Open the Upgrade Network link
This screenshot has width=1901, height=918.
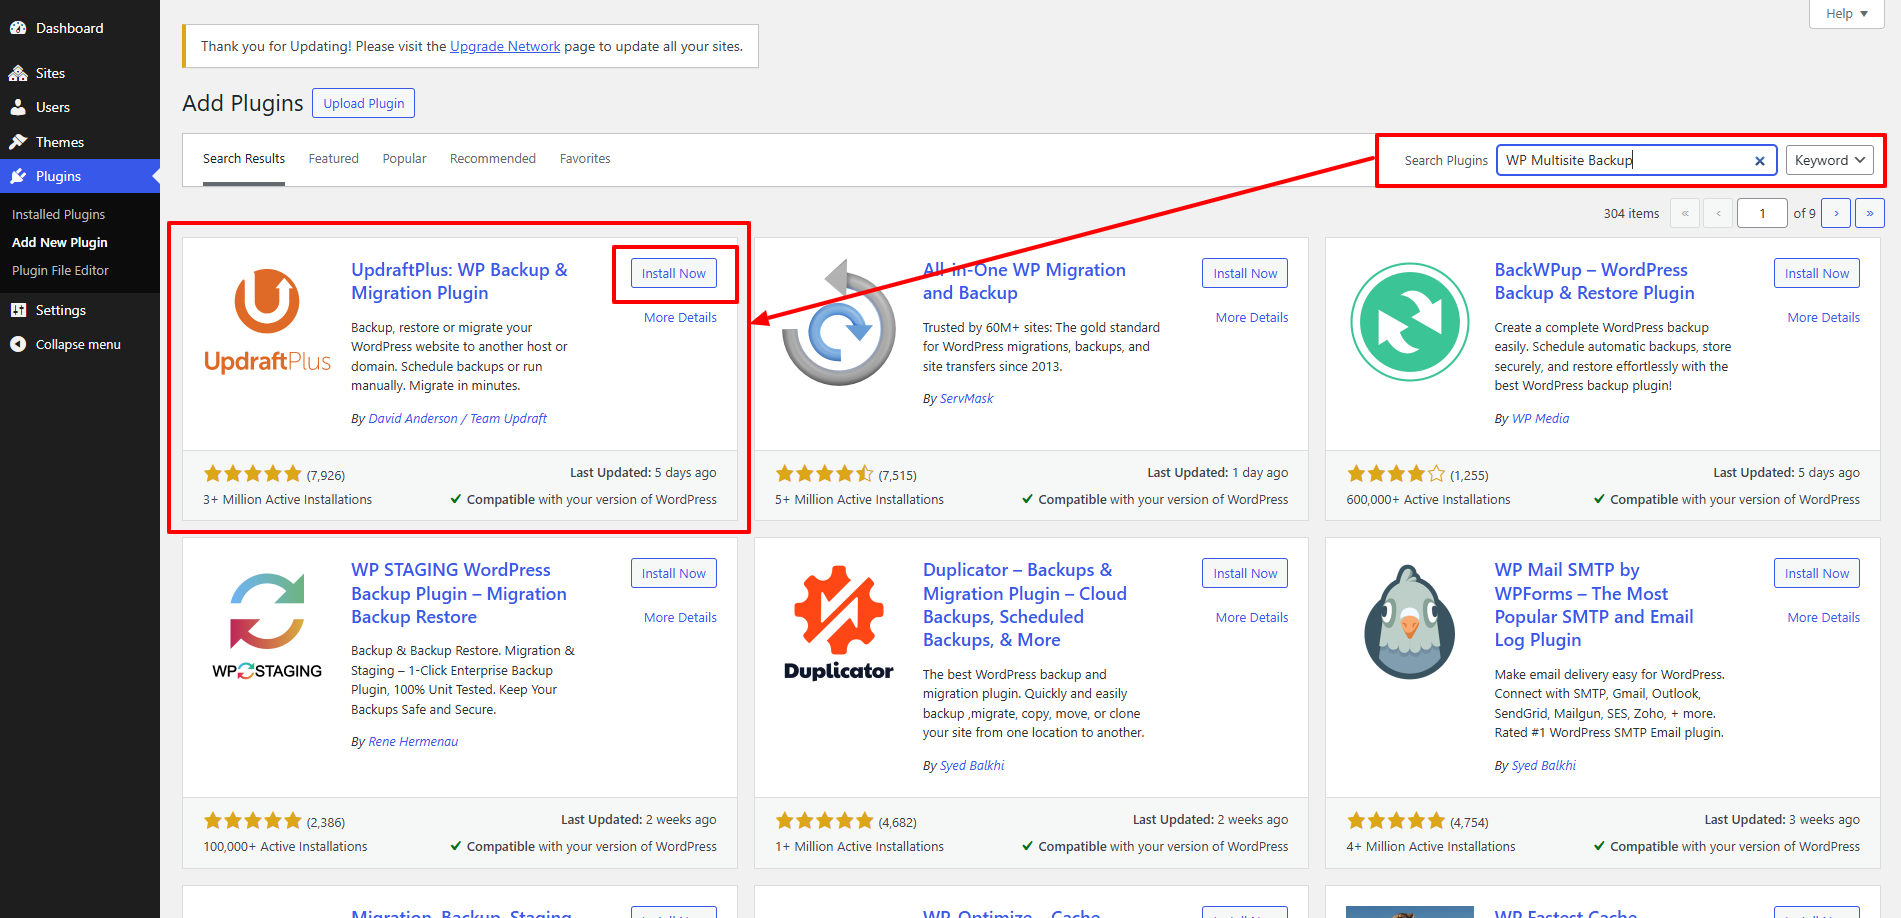coord(505,46)
